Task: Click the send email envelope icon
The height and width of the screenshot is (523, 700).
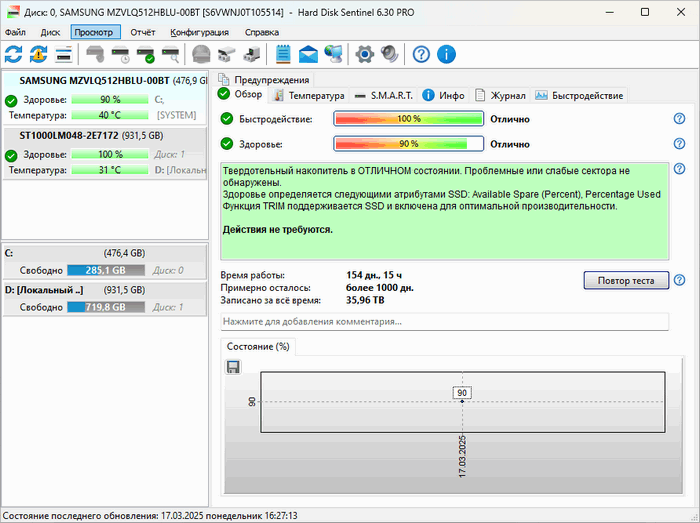Action: tap(308, 54)
